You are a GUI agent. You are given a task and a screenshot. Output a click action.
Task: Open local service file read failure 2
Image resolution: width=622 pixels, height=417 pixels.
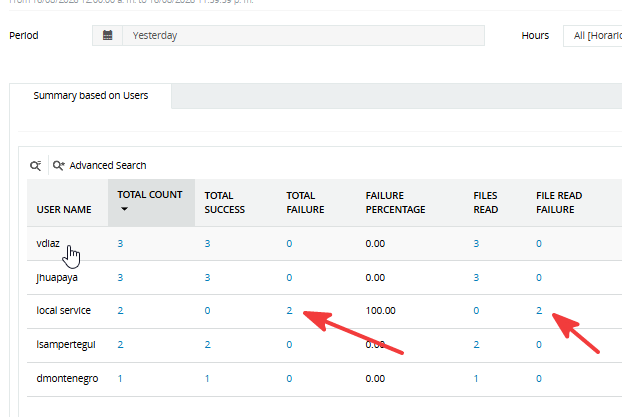(x=539, y=311)
